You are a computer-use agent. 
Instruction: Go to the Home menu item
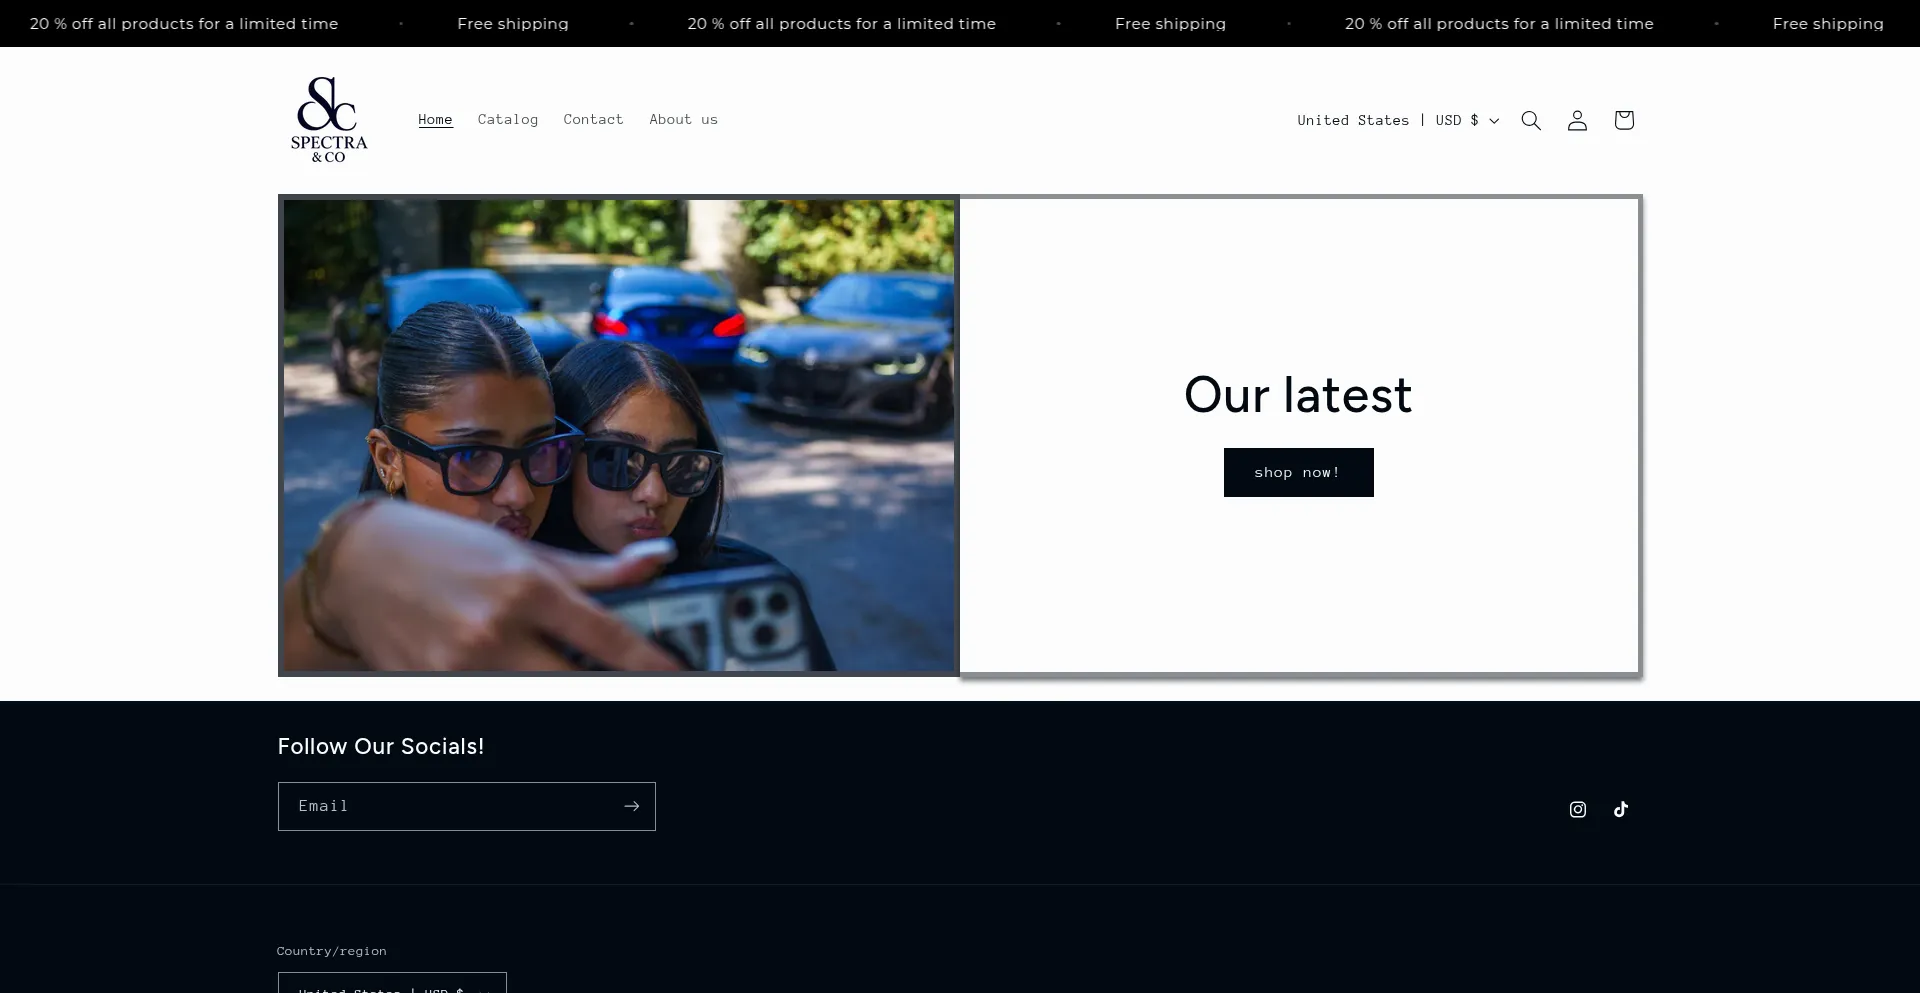pyautogui.click(x=435, y=120)
